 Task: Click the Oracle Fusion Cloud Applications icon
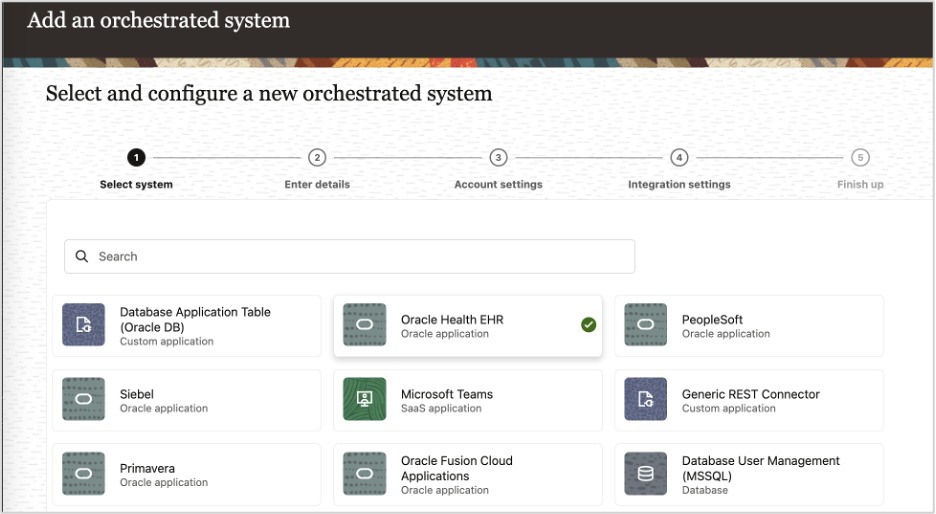coord(365,473)
